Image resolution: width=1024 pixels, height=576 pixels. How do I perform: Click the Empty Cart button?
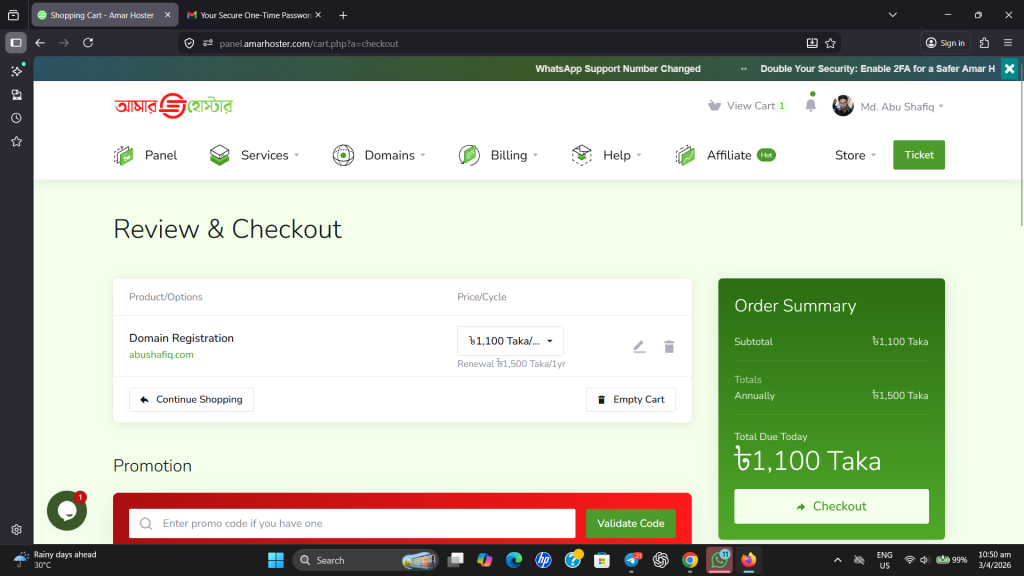click(630, 400)
